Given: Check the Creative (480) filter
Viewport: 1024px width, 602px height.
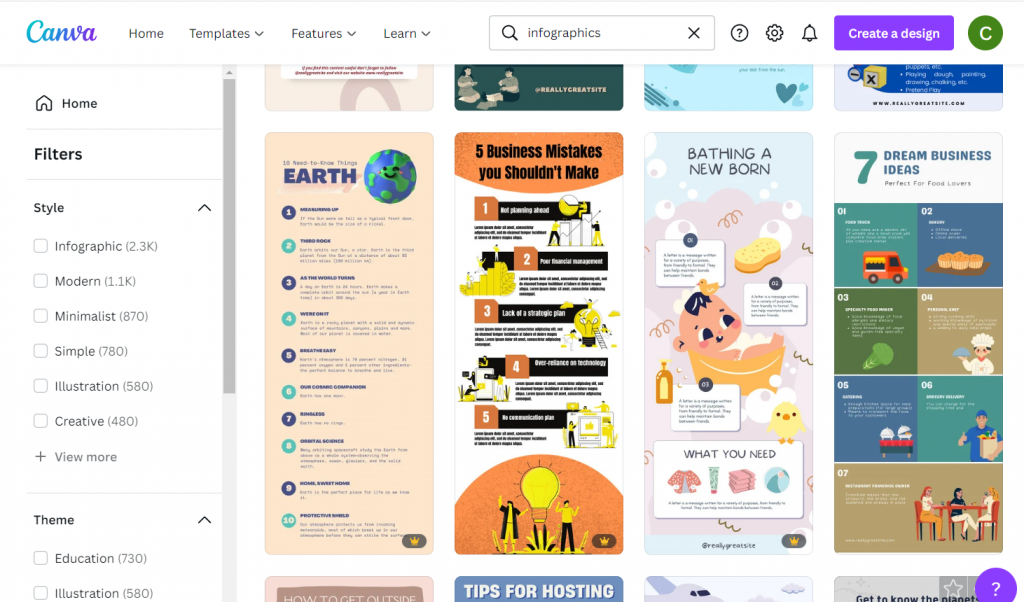Looking at the screenshot, I should click(x=40, y=421).
